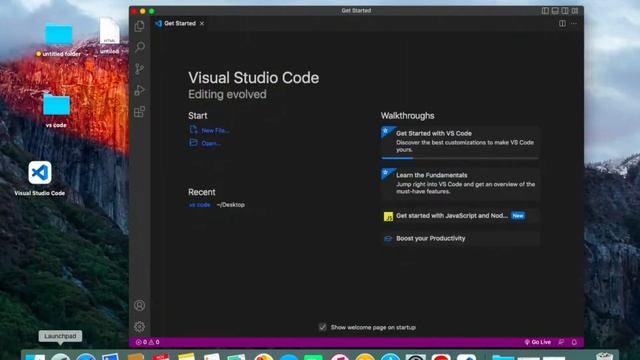Screen dimensions: 640x360
Task: Toggle the secondary side bar layout icon
Action: coord(565,11)
